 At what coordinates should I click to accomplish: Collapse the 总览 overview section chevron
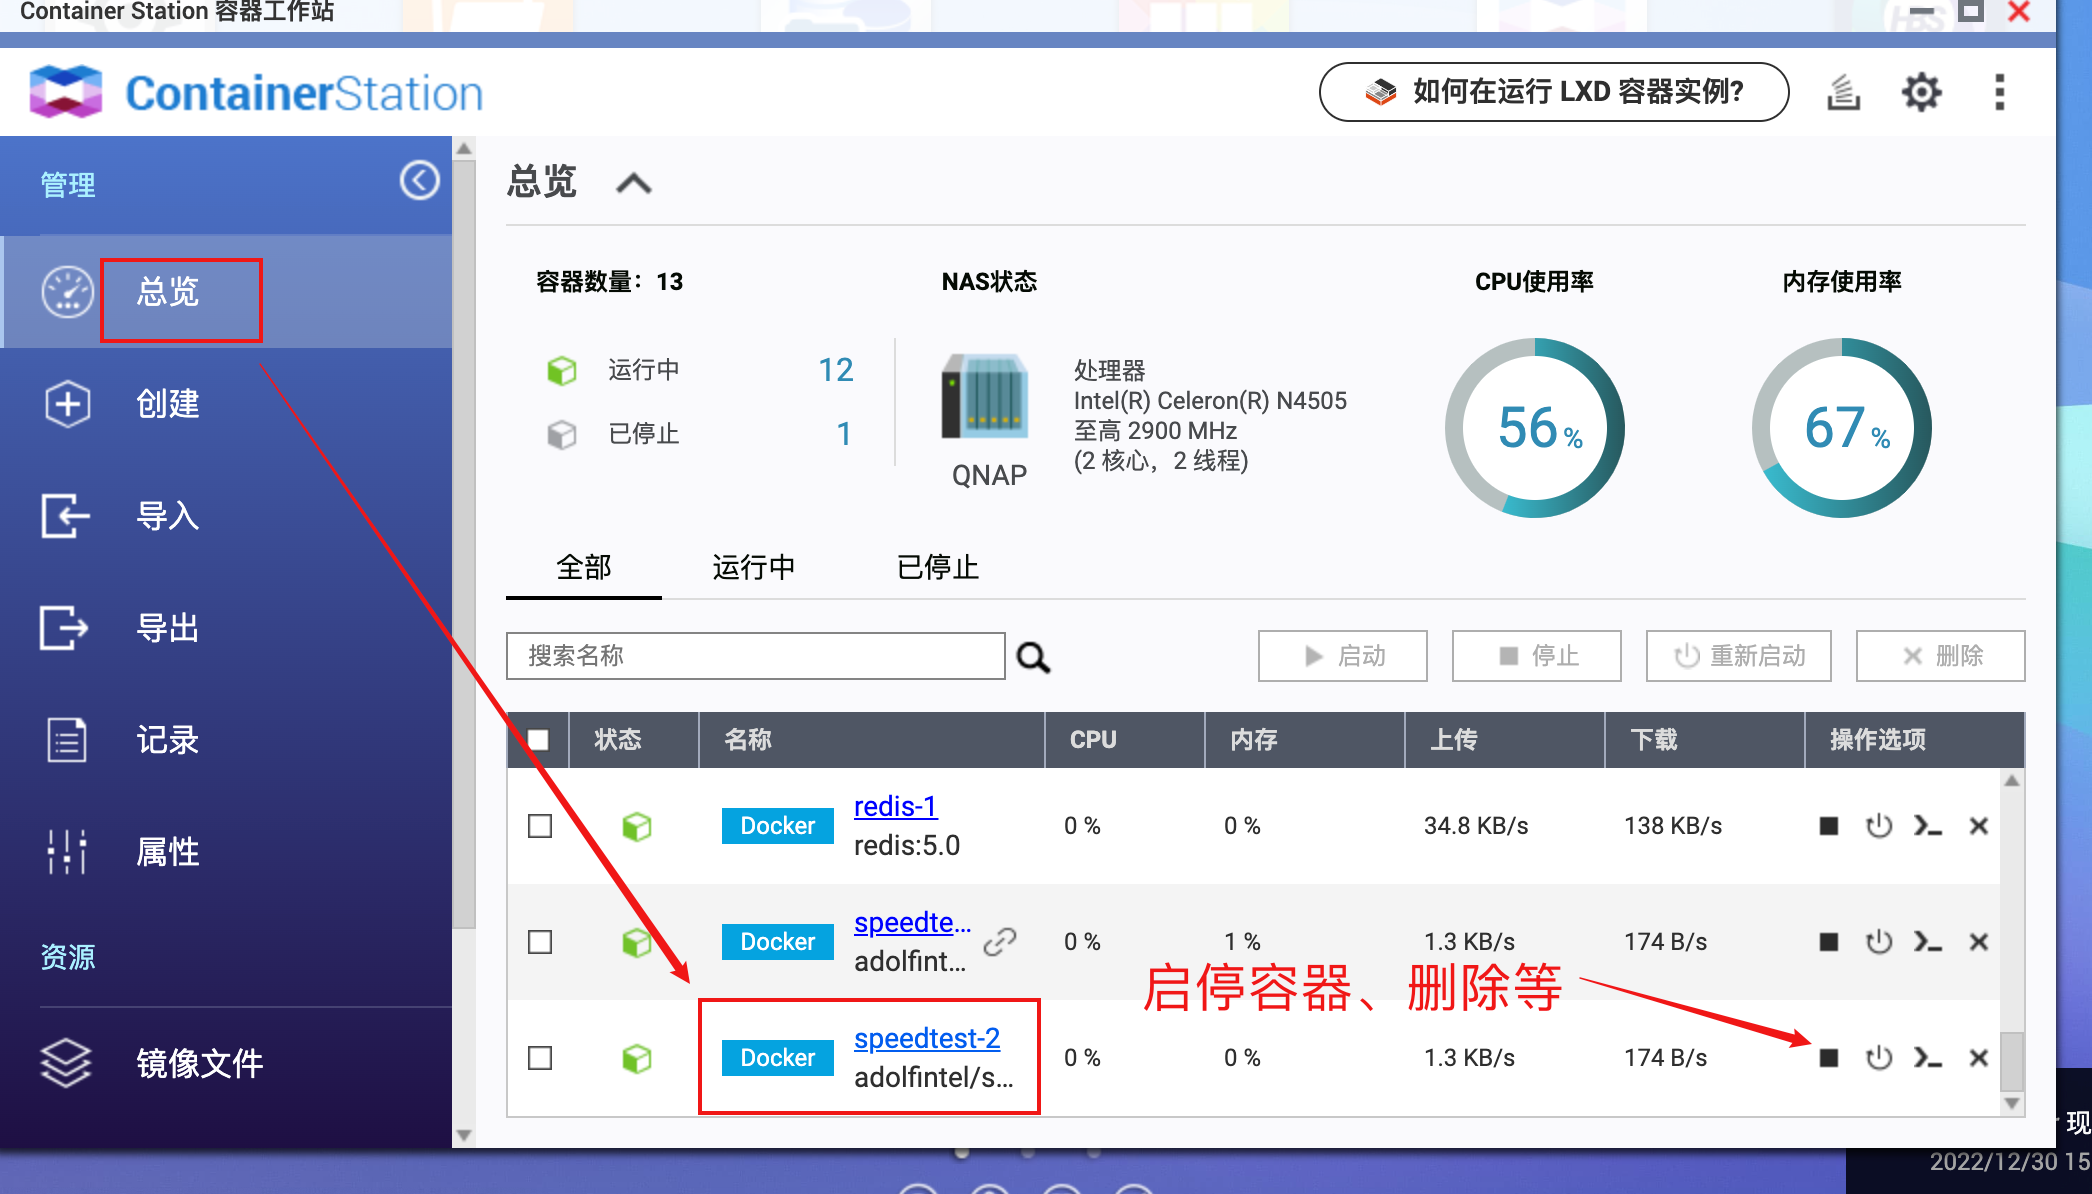(x=634, y=183)
